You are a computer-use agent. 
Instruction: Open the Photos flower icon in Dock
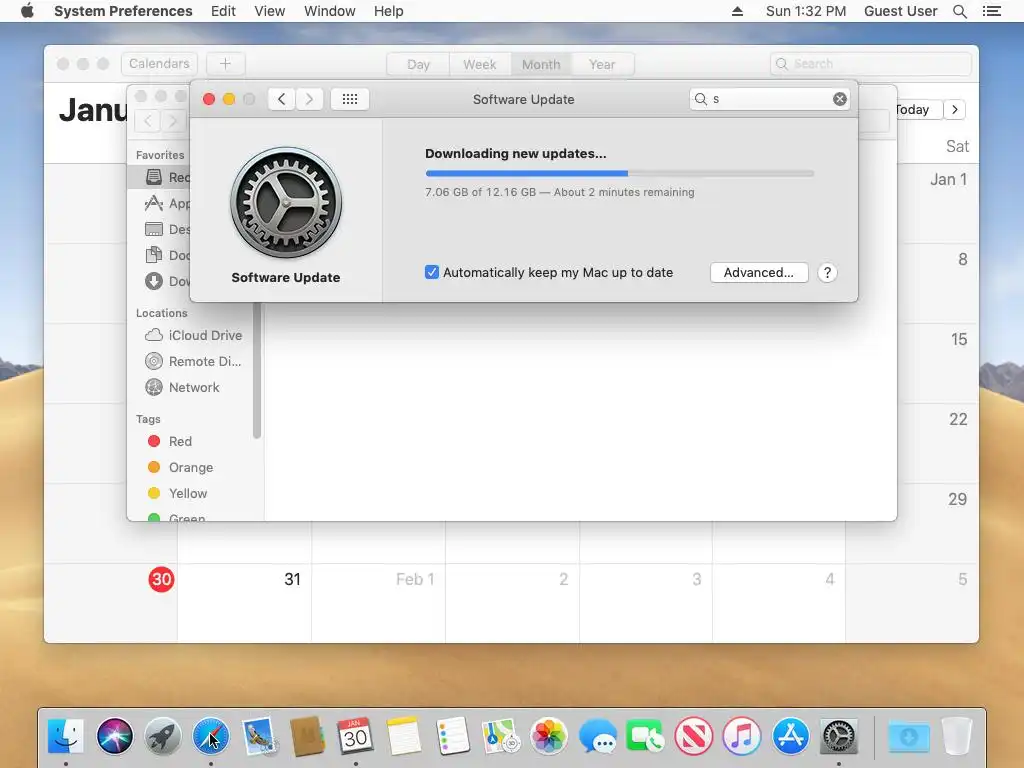549,736
